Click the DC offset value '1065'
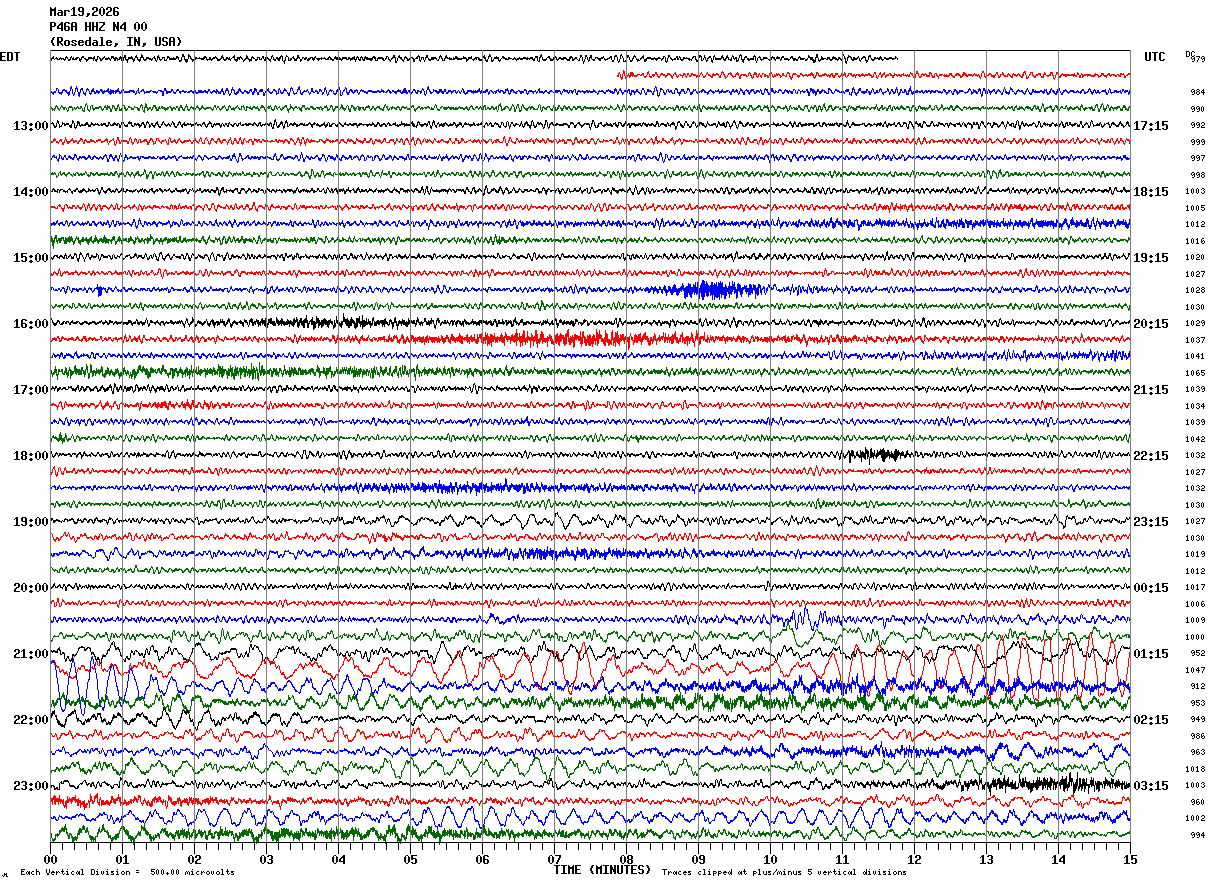The height and width of the screenshot is (886, 1210). tap(1195, 373)
